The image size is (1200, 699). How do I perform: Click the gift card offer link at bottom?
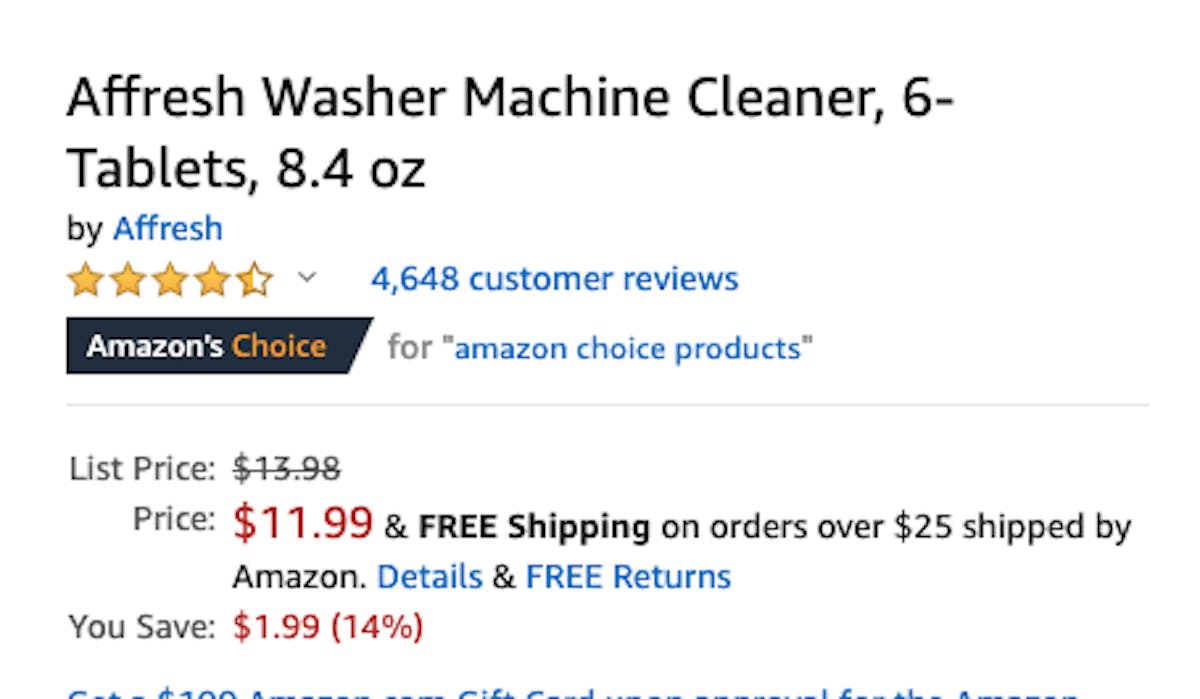pyautogui.click(x=572, y=692)
